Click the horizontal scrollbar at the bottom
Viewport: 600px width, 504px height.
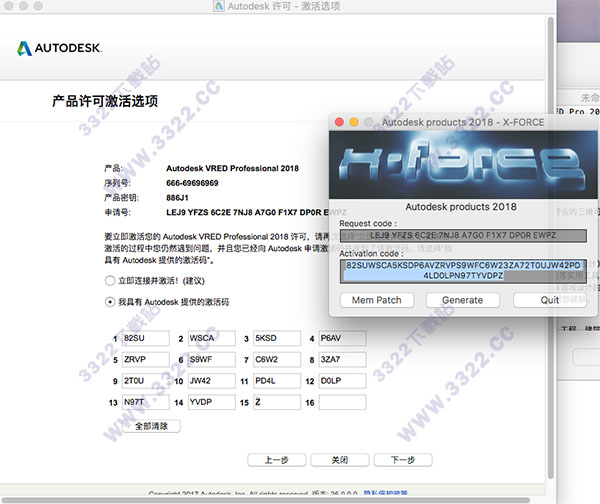(x=266, y=500)
